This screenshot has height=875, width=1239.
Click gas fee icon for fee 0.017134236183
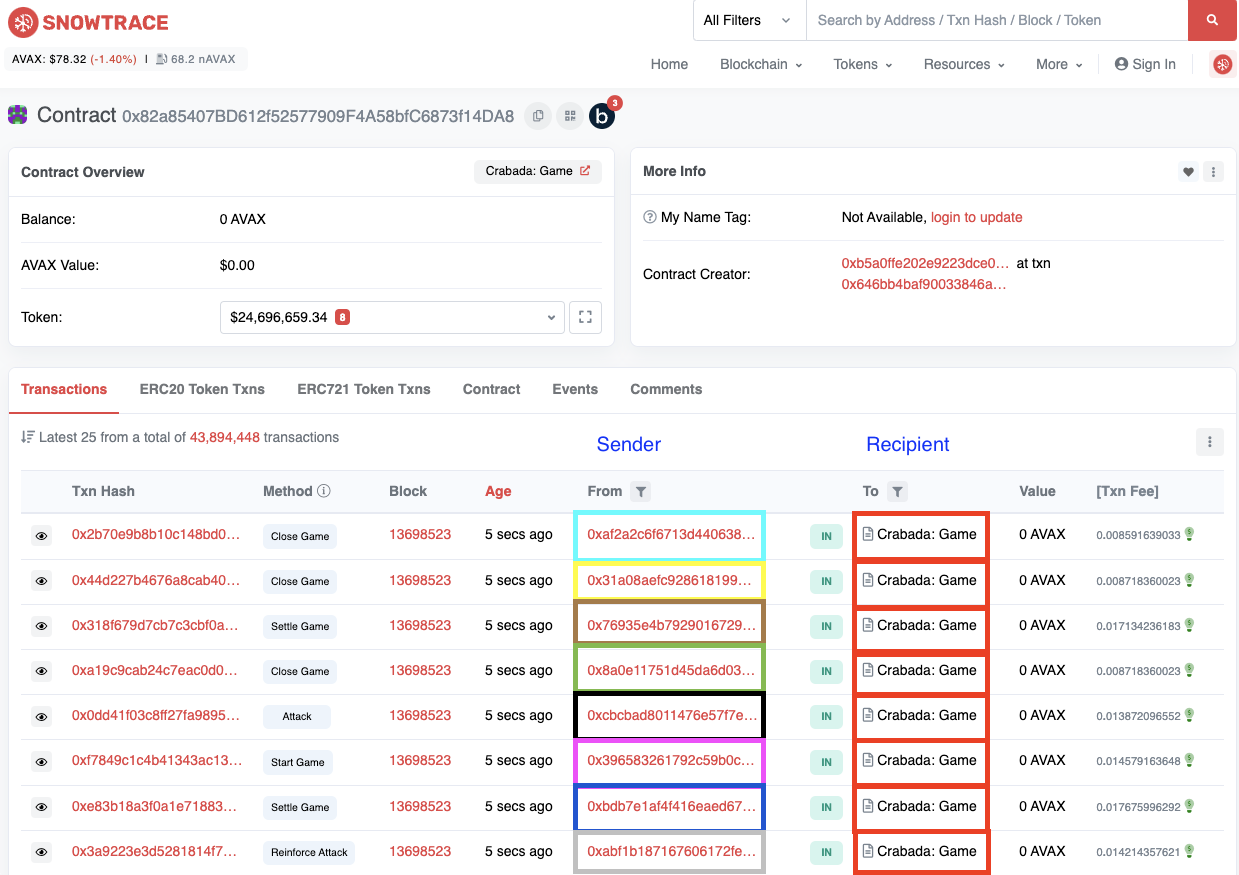click(x=1190, y=625)
